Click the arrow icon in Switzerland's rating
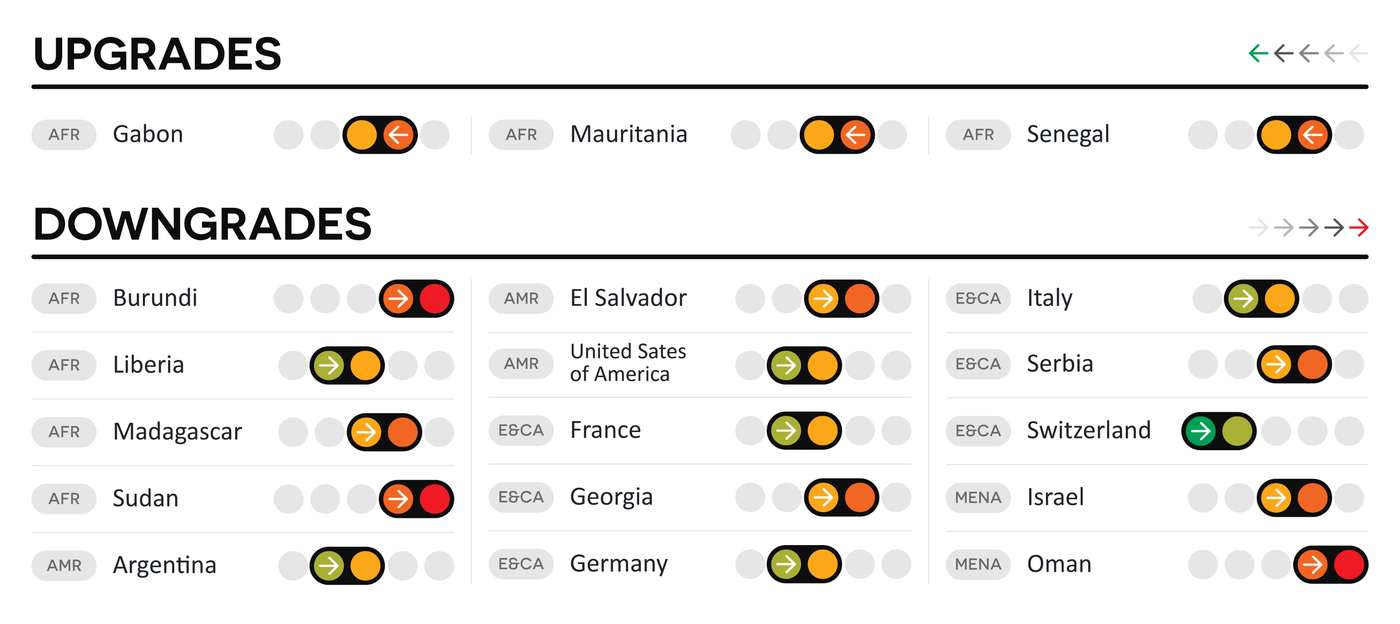This screenshot has width=1400, height=624. coord(1201,431)
